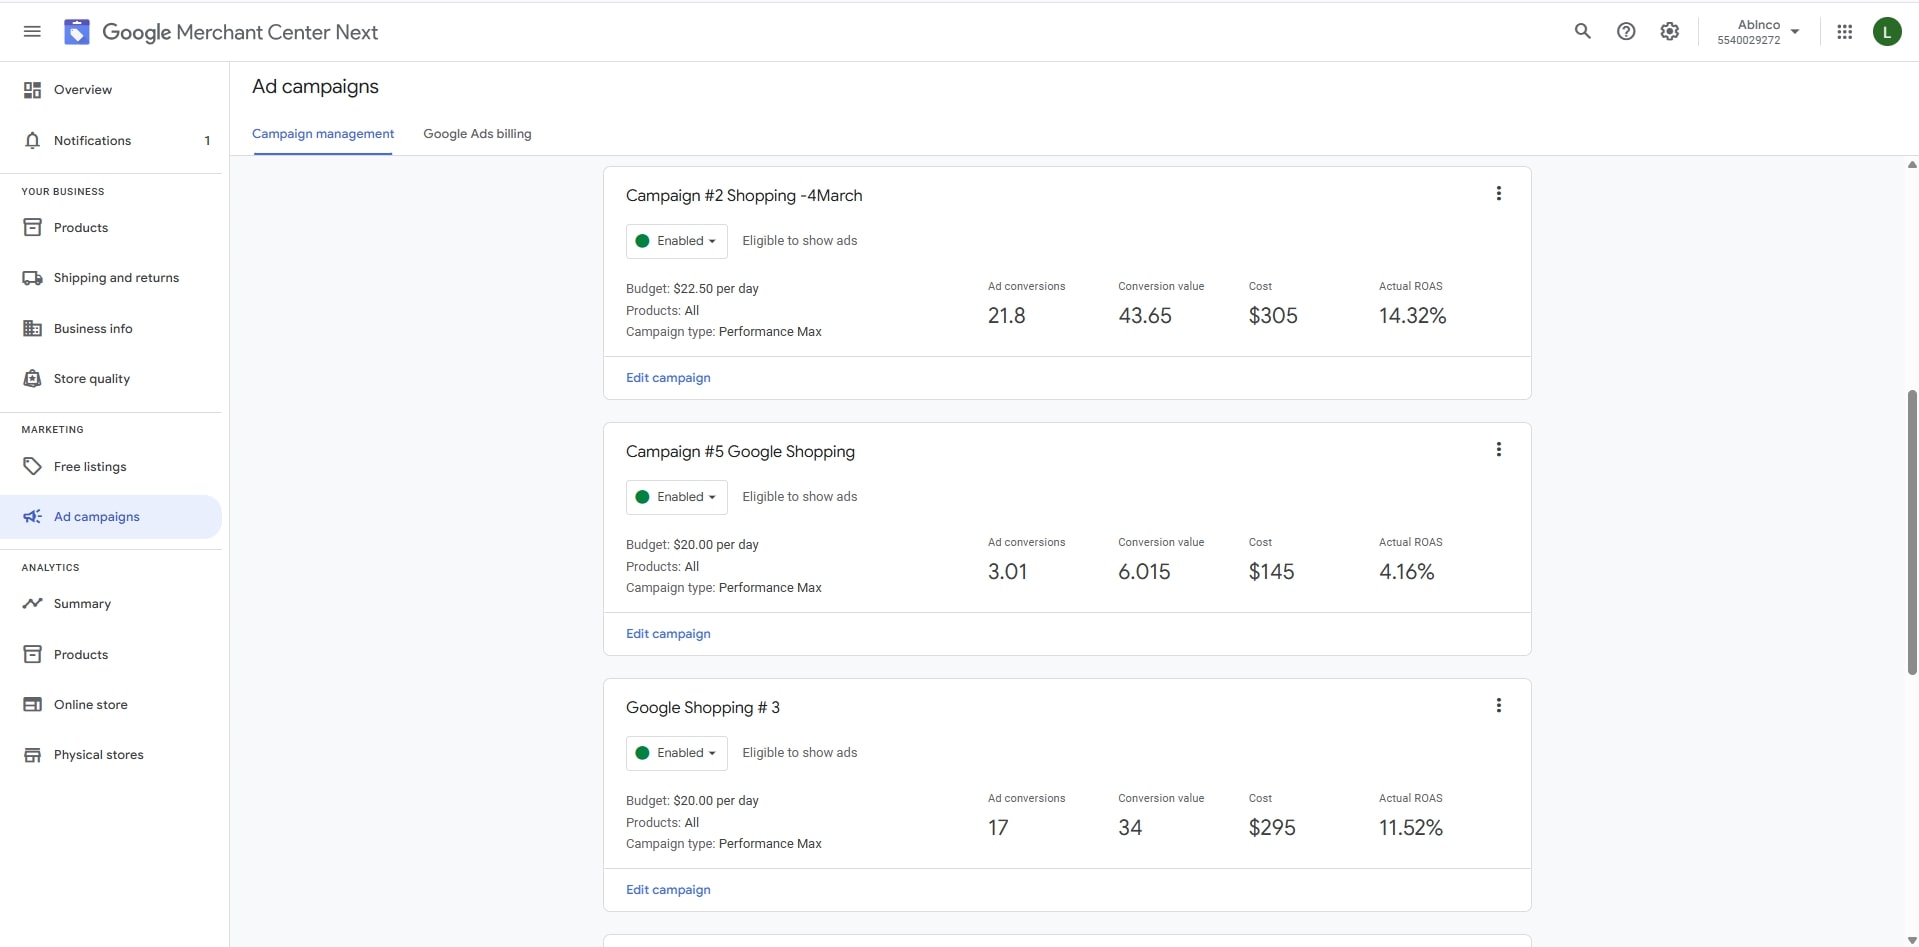The height and width of the screenshot is (947, 1919).
Task: Click the 4.16% Actual ROAS value
Action: (x=1406, y=572)
